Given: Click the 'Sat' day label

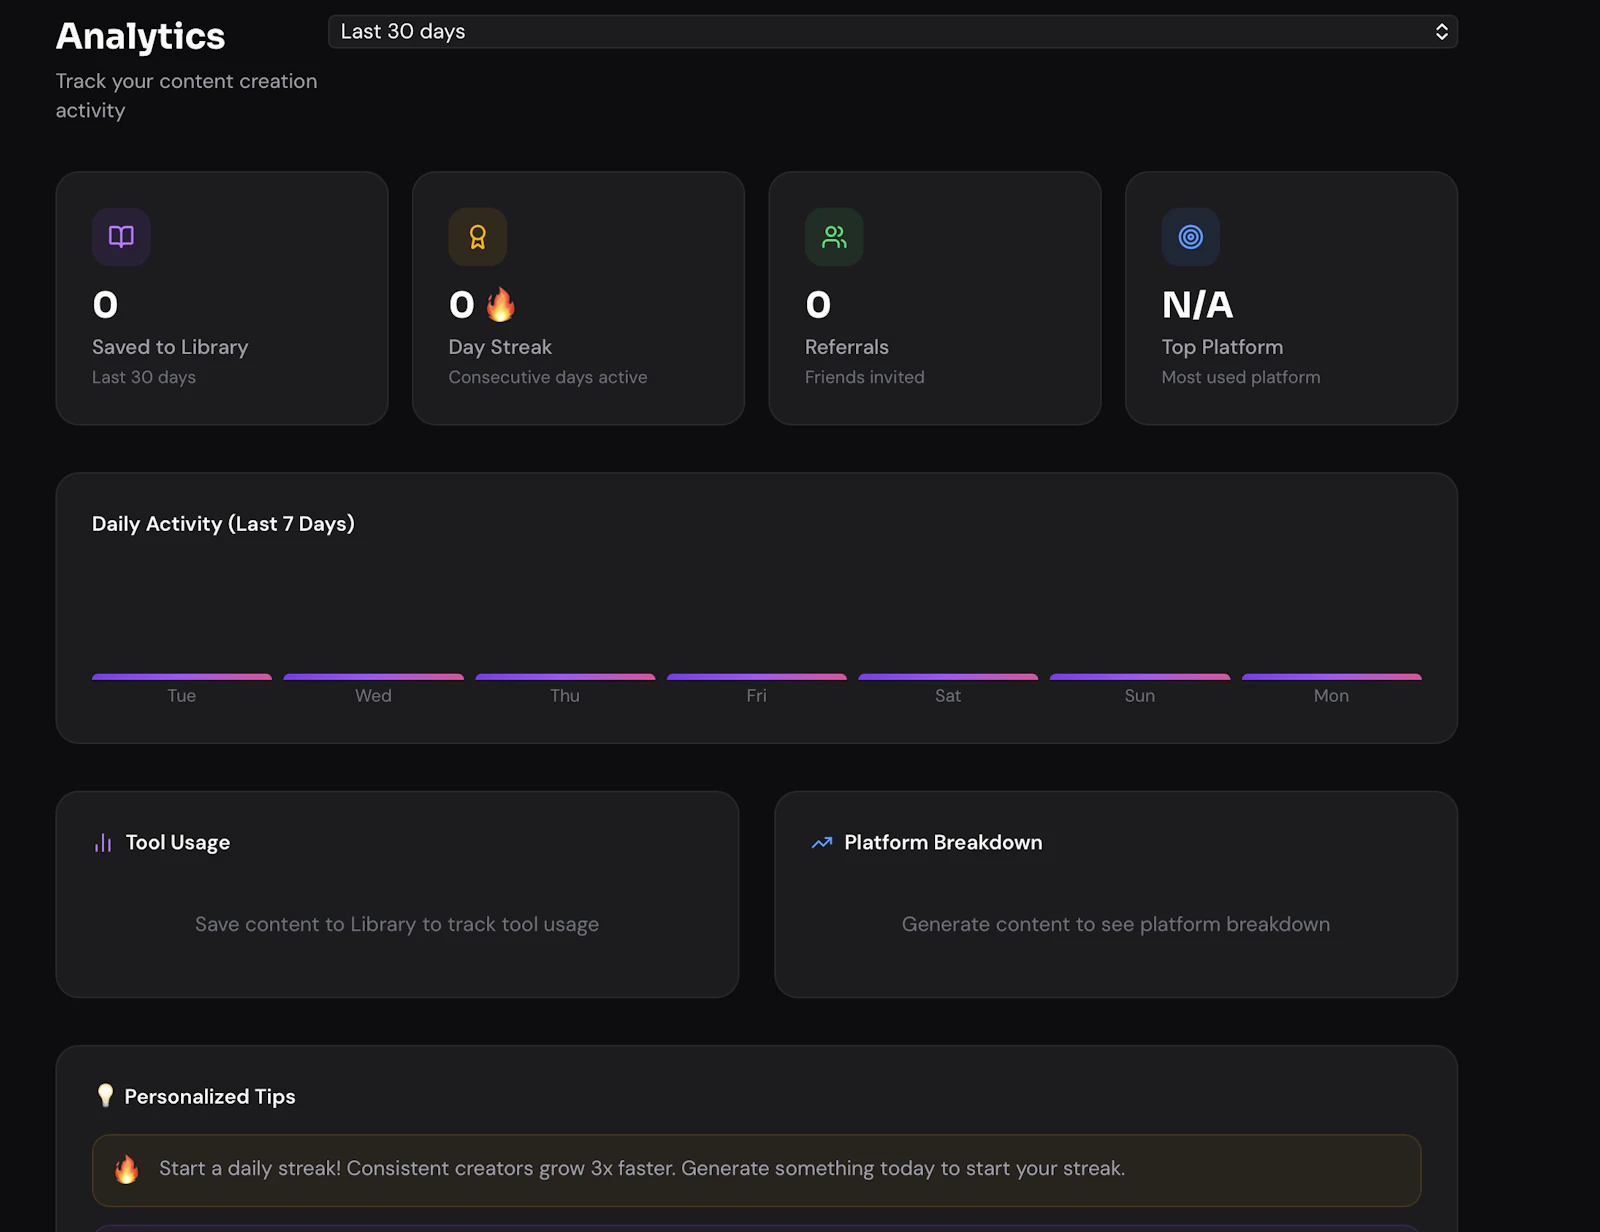Looking at the screenshot, I should click(x=948, y=696).
